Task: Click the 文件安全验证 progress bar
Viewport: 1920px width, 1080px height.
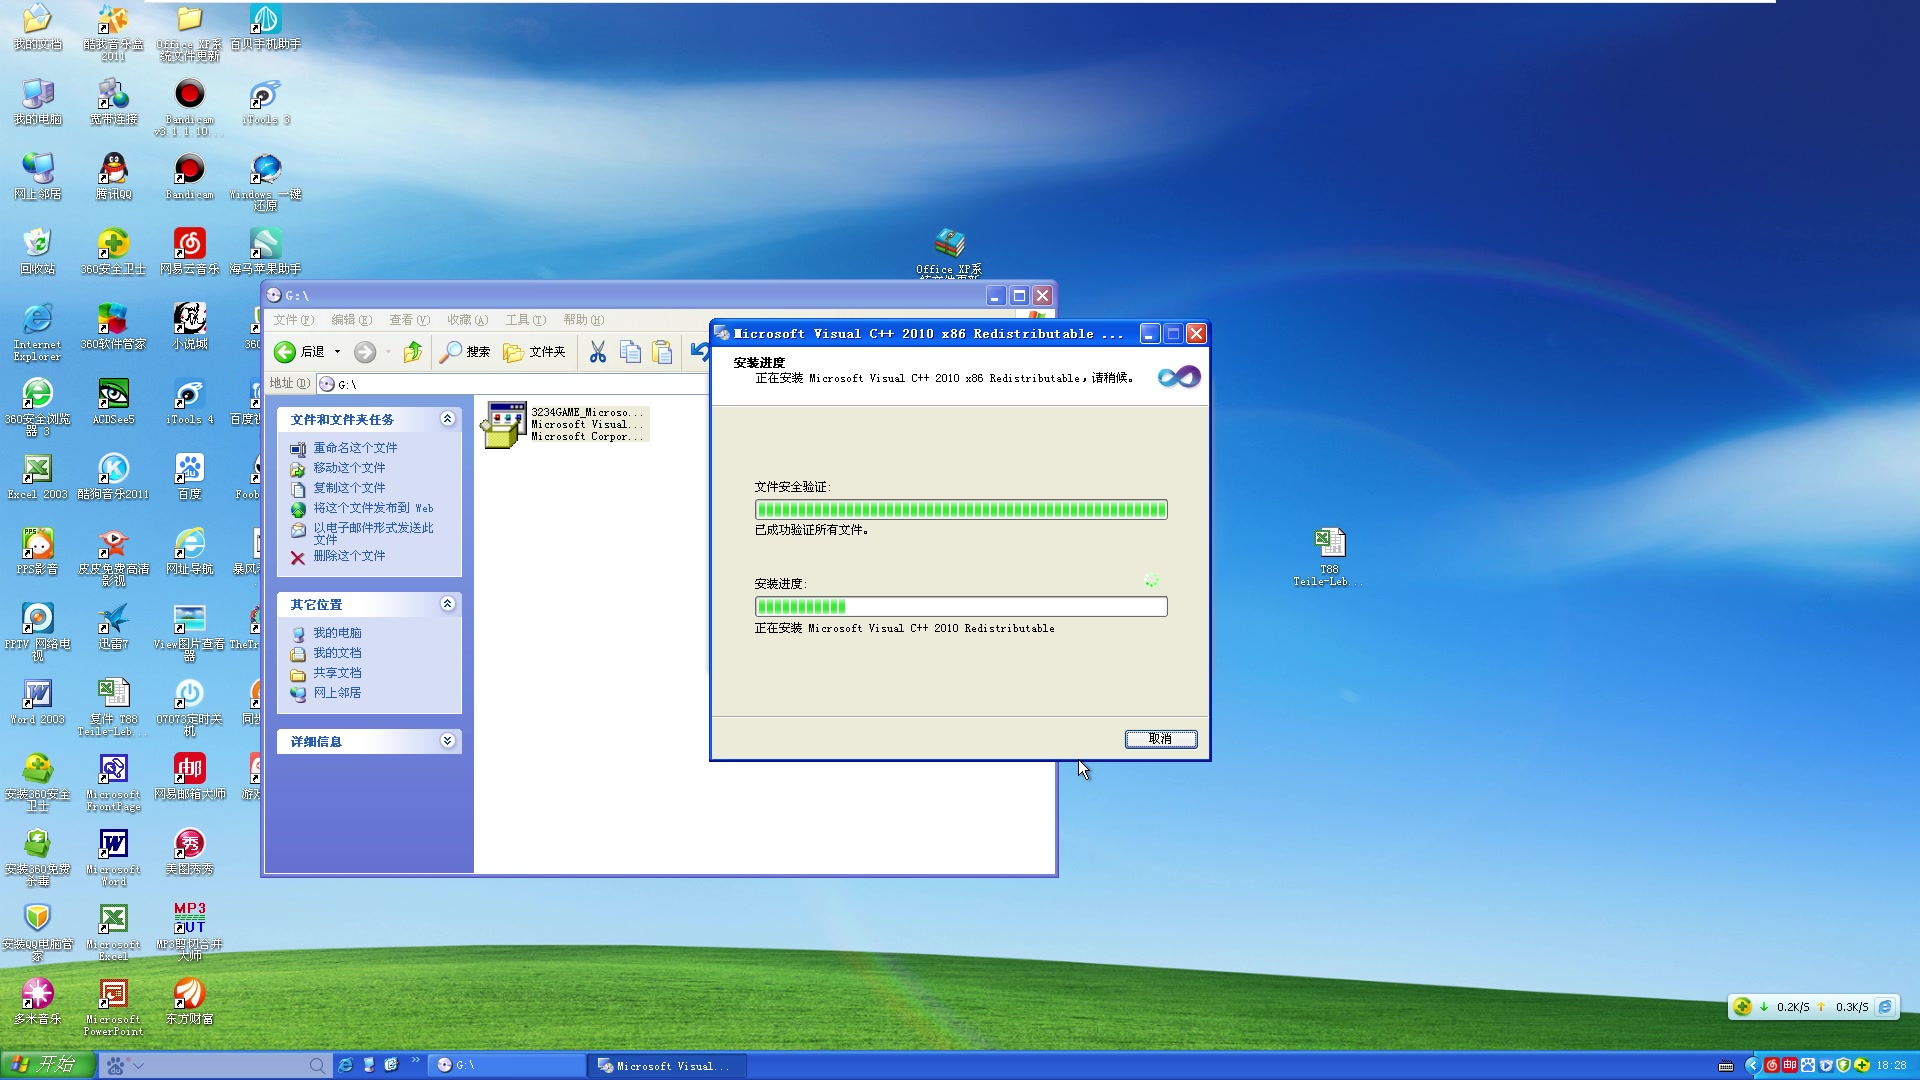Action: [x=961, y=510]
